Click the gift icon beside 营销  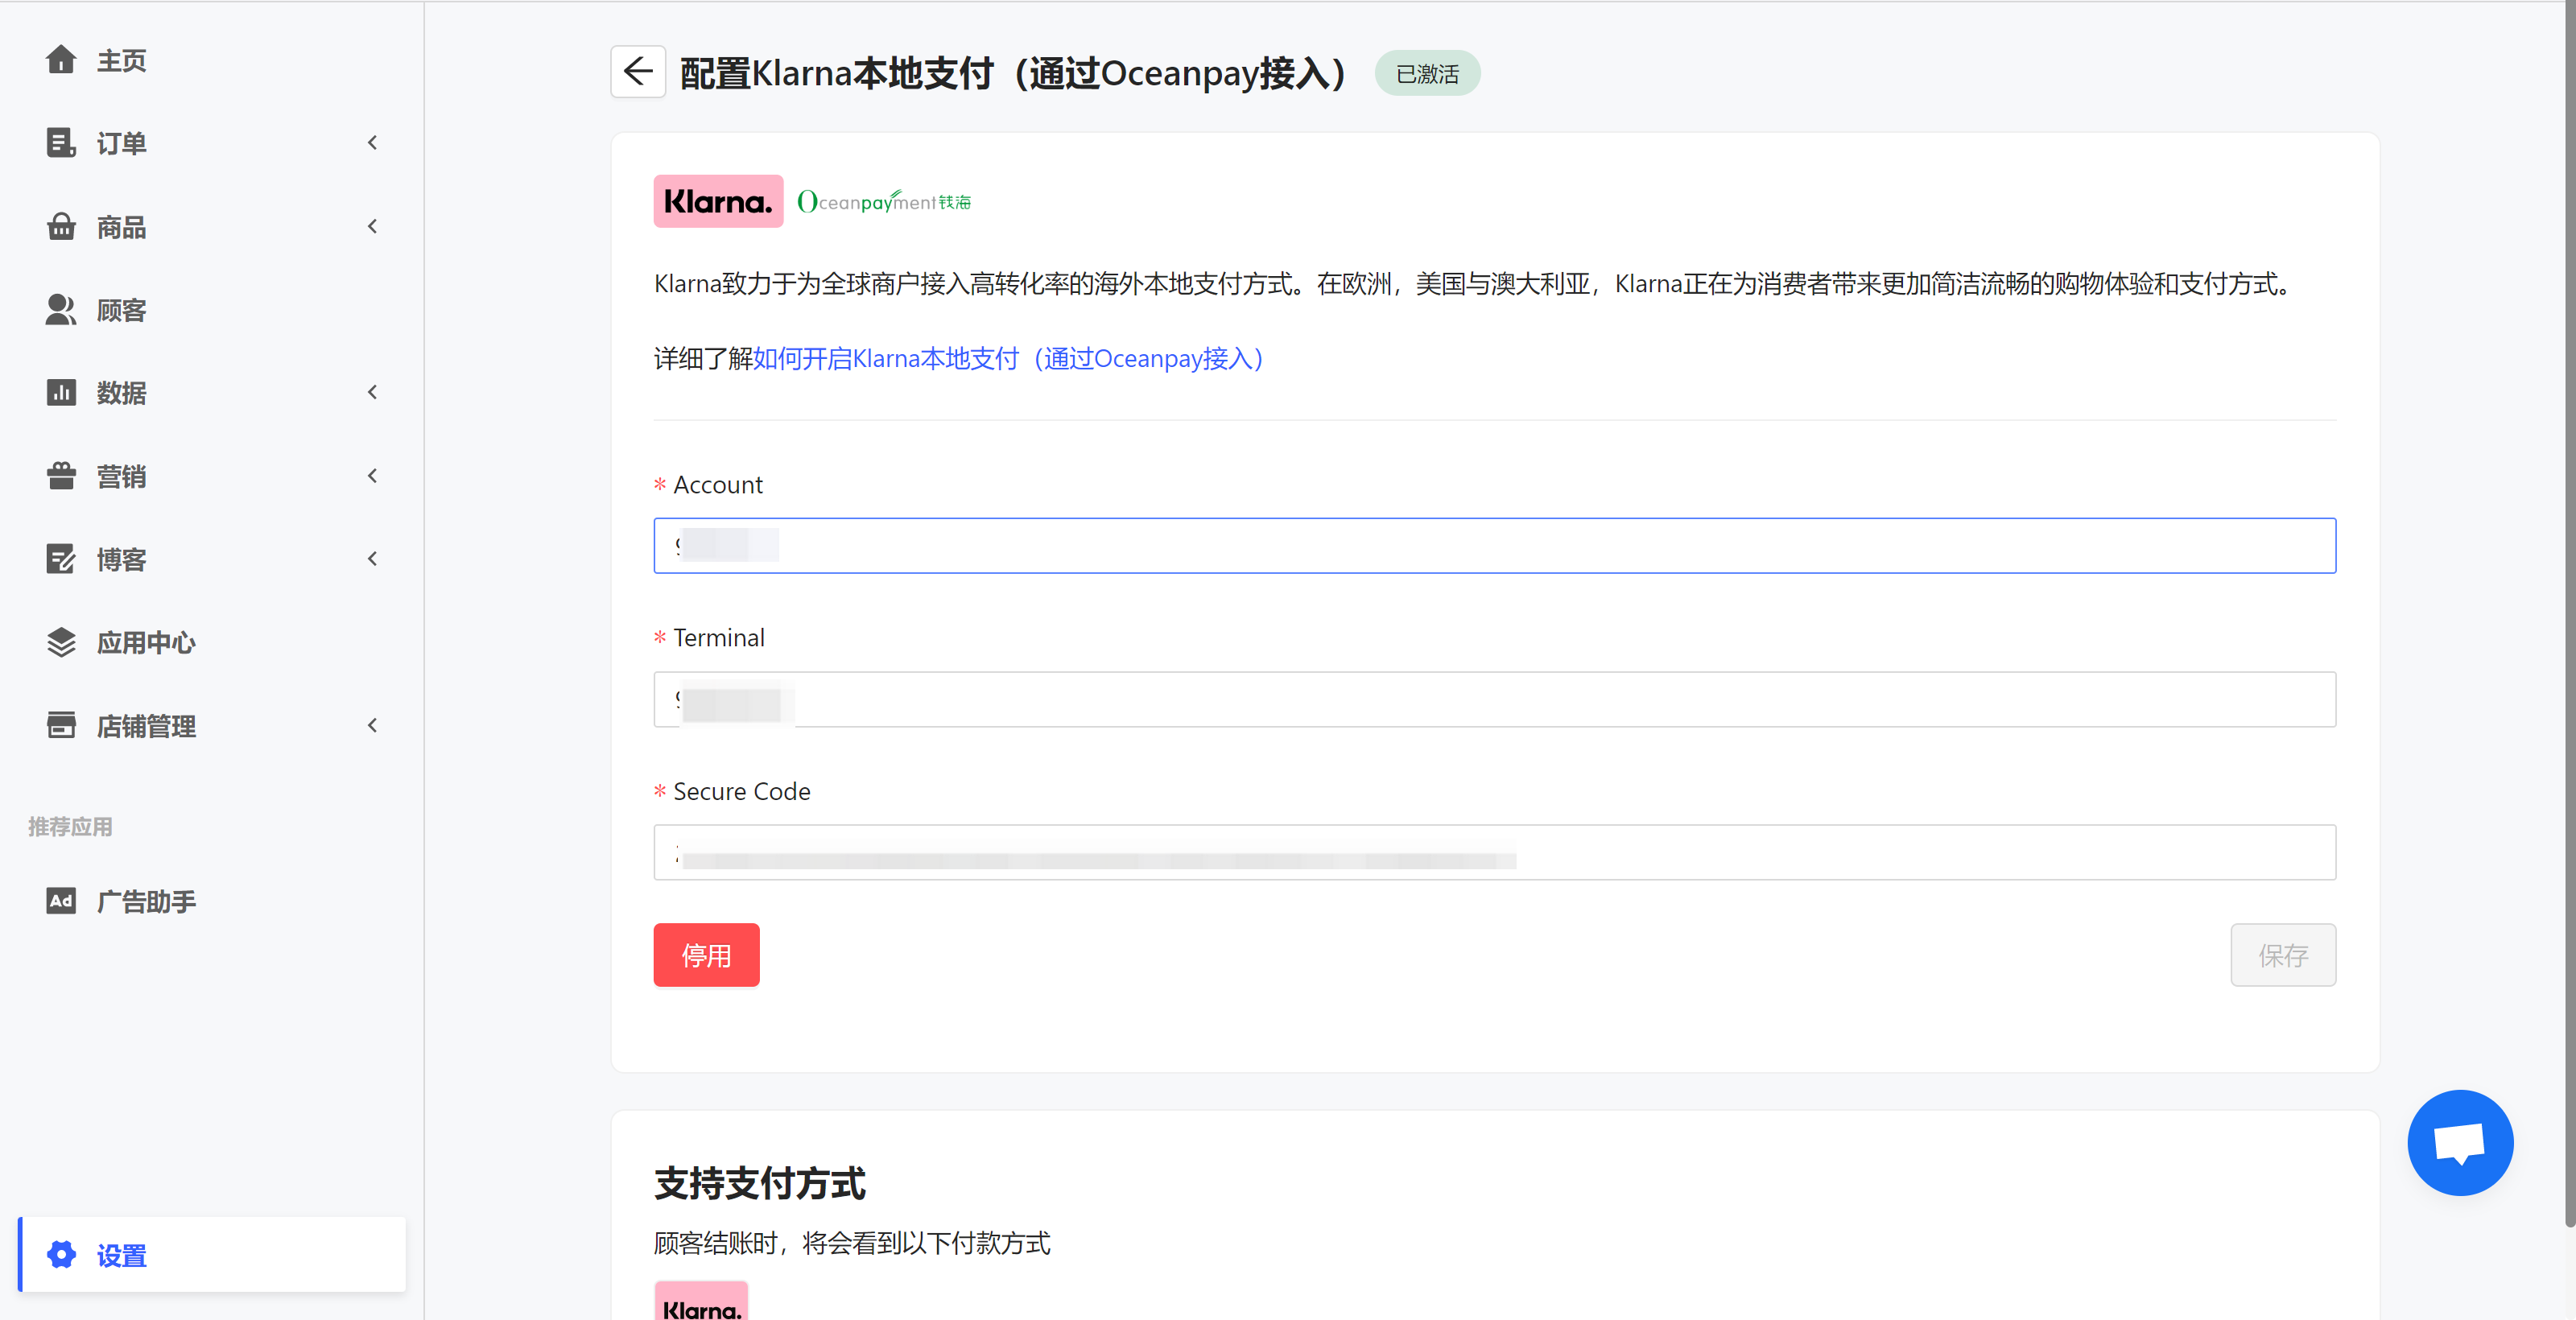tap(61, 476)
